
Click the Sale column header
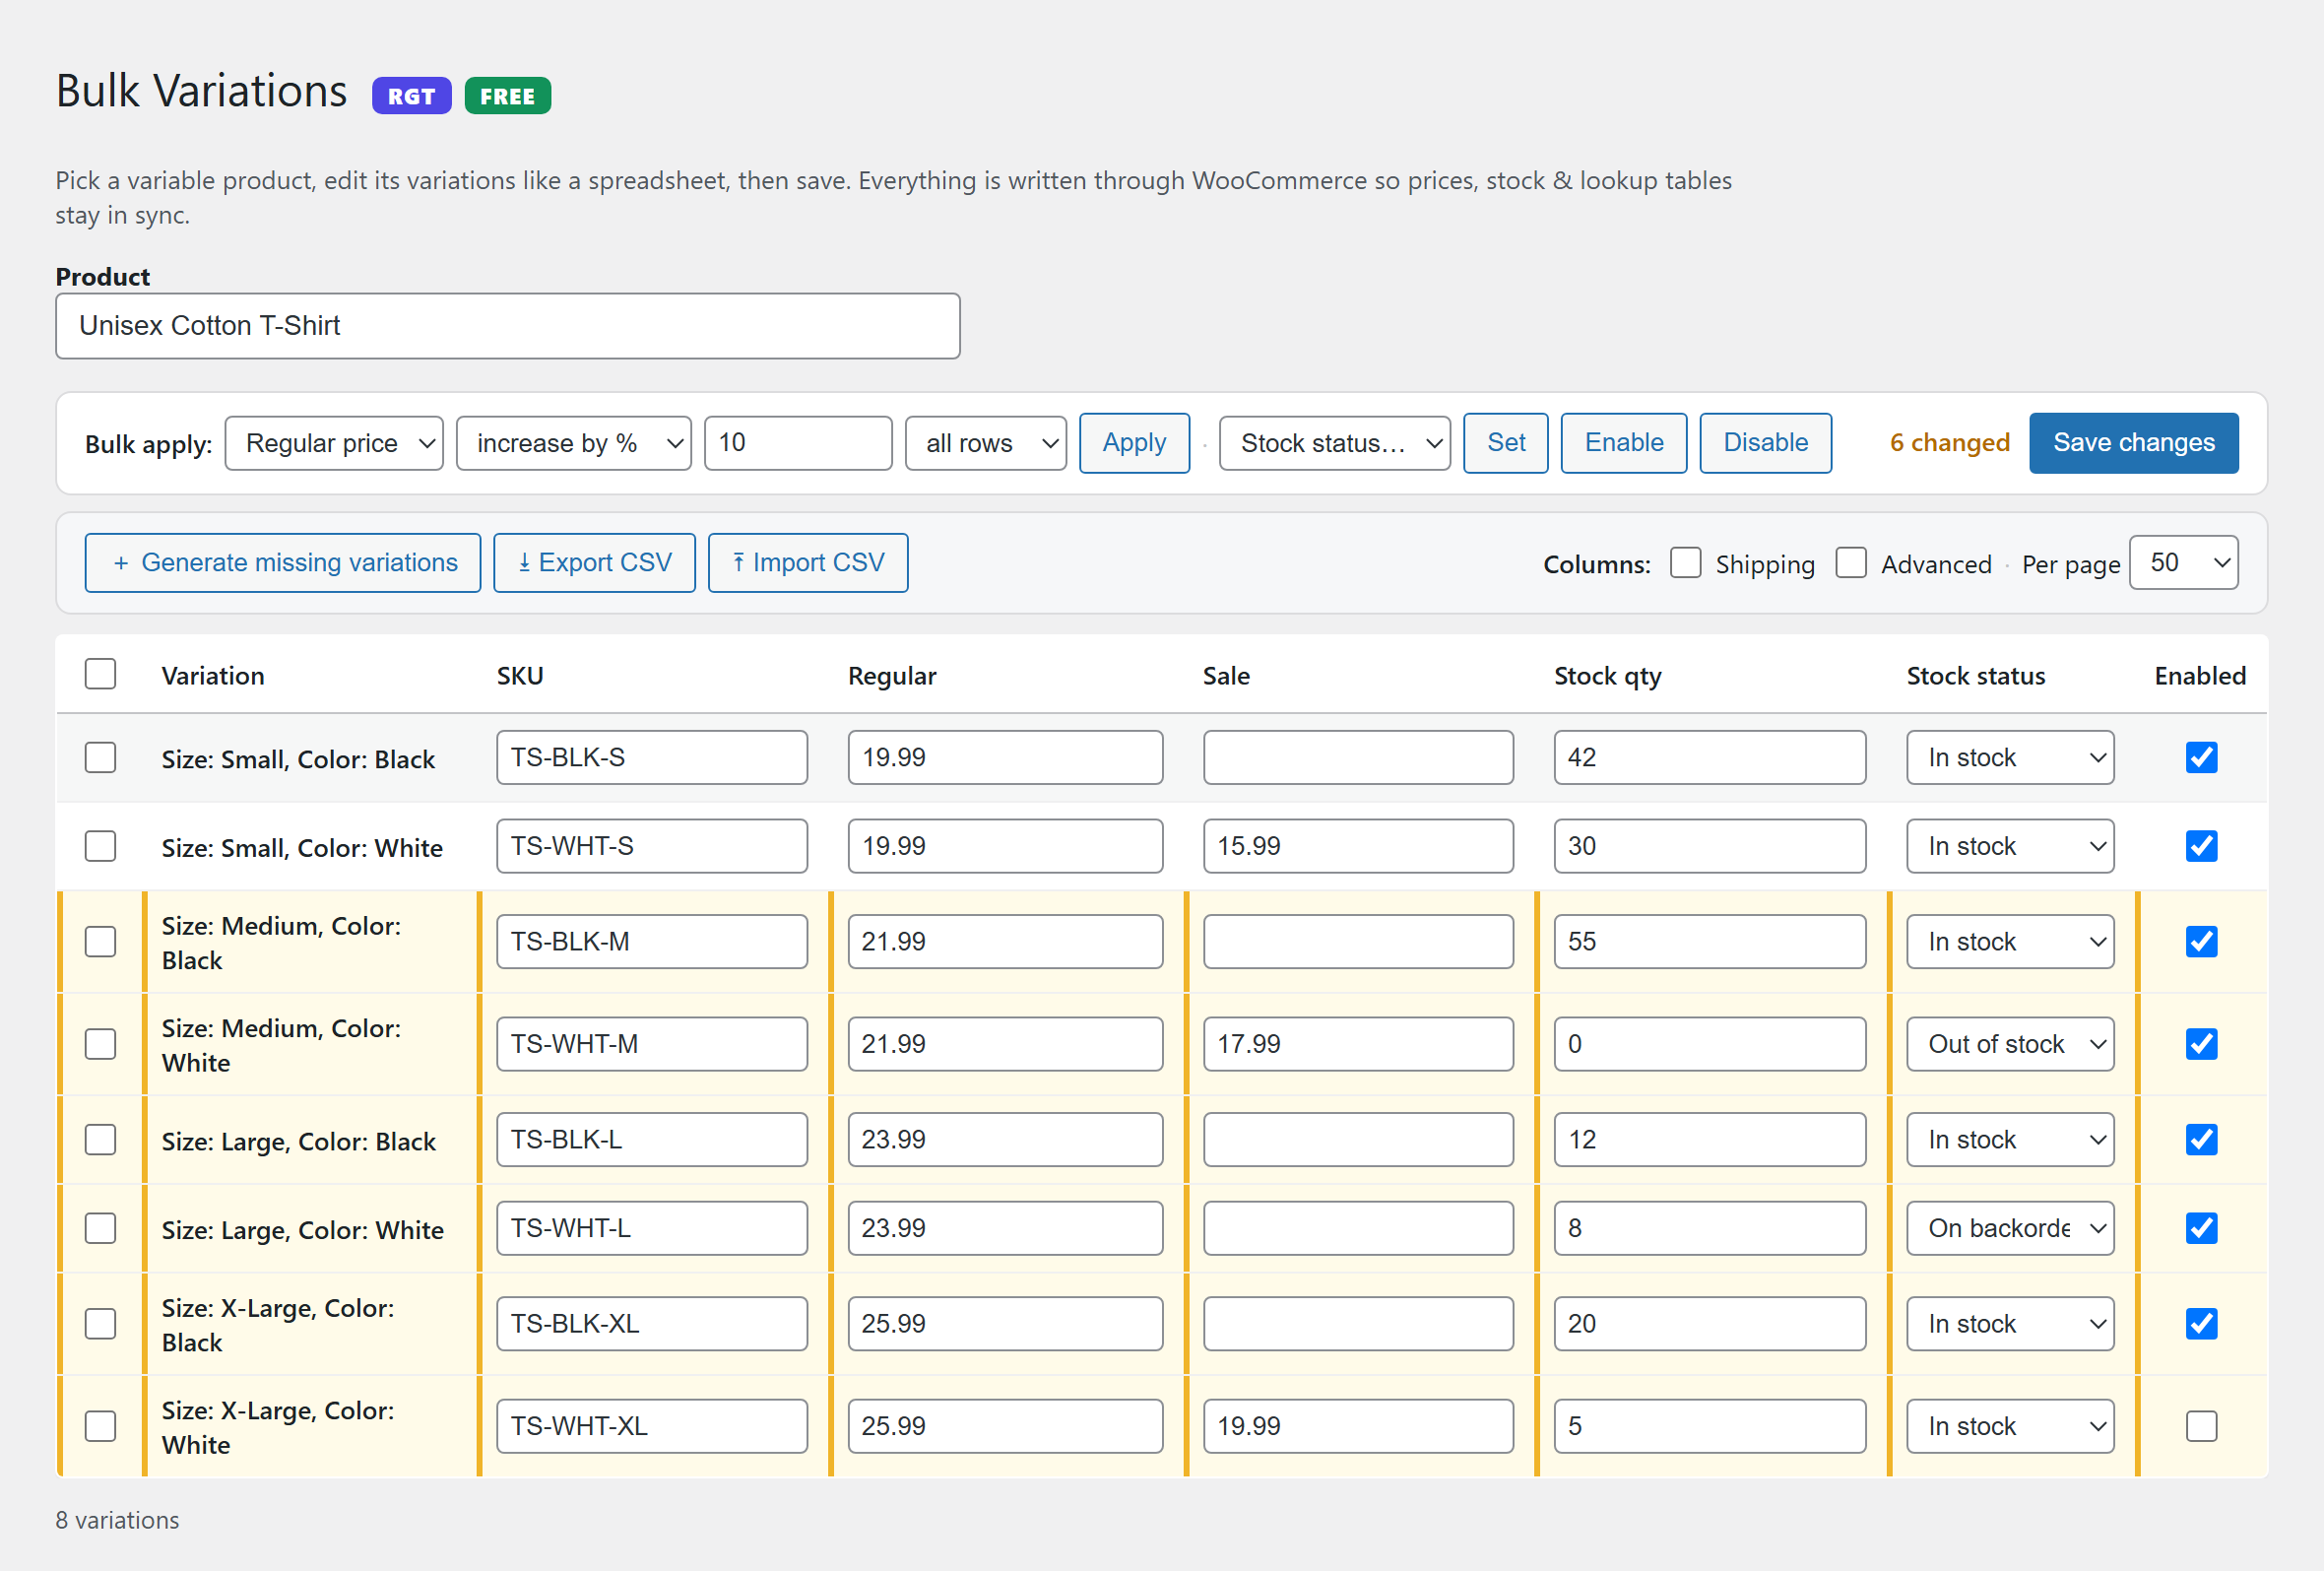(1226, 676)
